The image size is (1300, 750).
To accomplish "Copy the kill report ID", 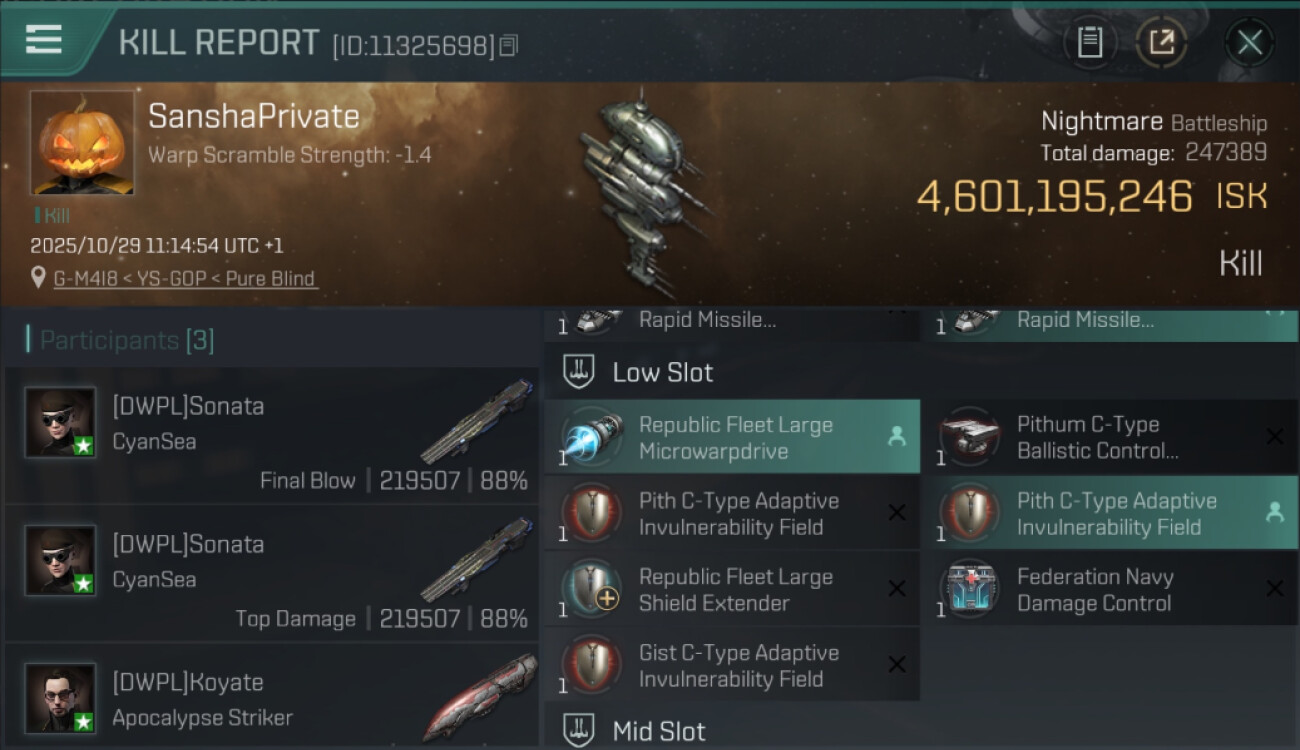I will coord(509,46).
